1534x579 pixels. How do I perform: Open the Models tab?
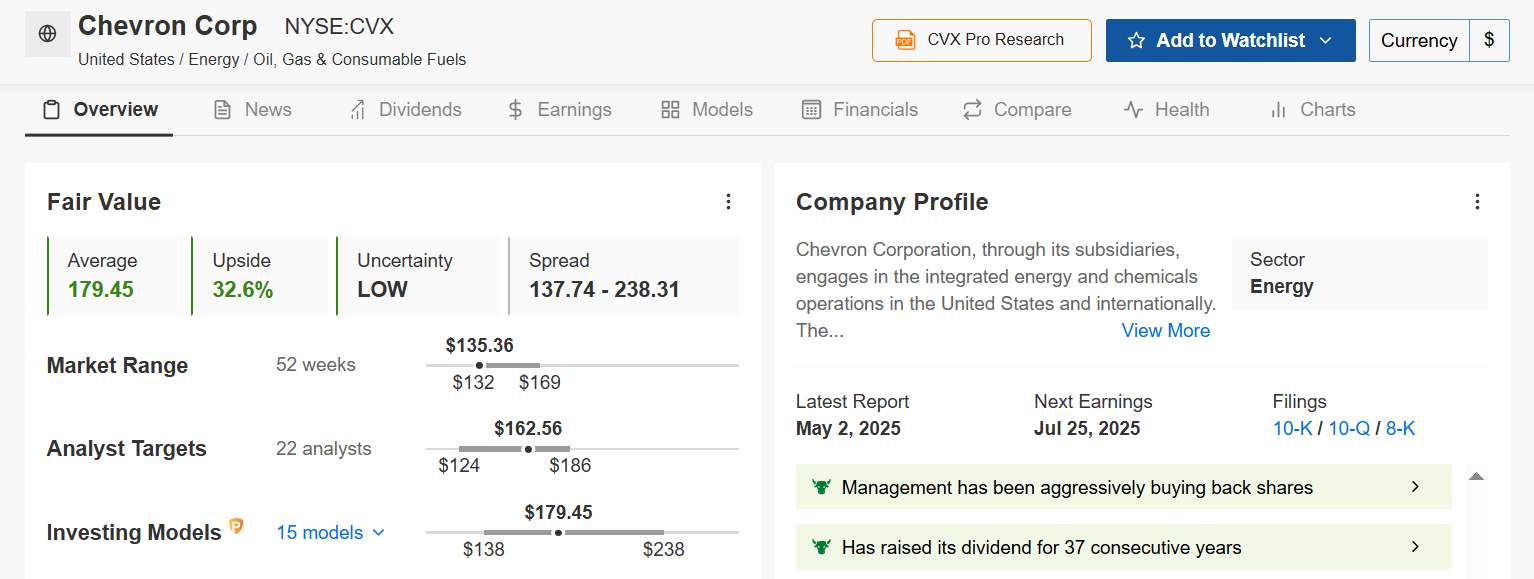coord(707,110)
